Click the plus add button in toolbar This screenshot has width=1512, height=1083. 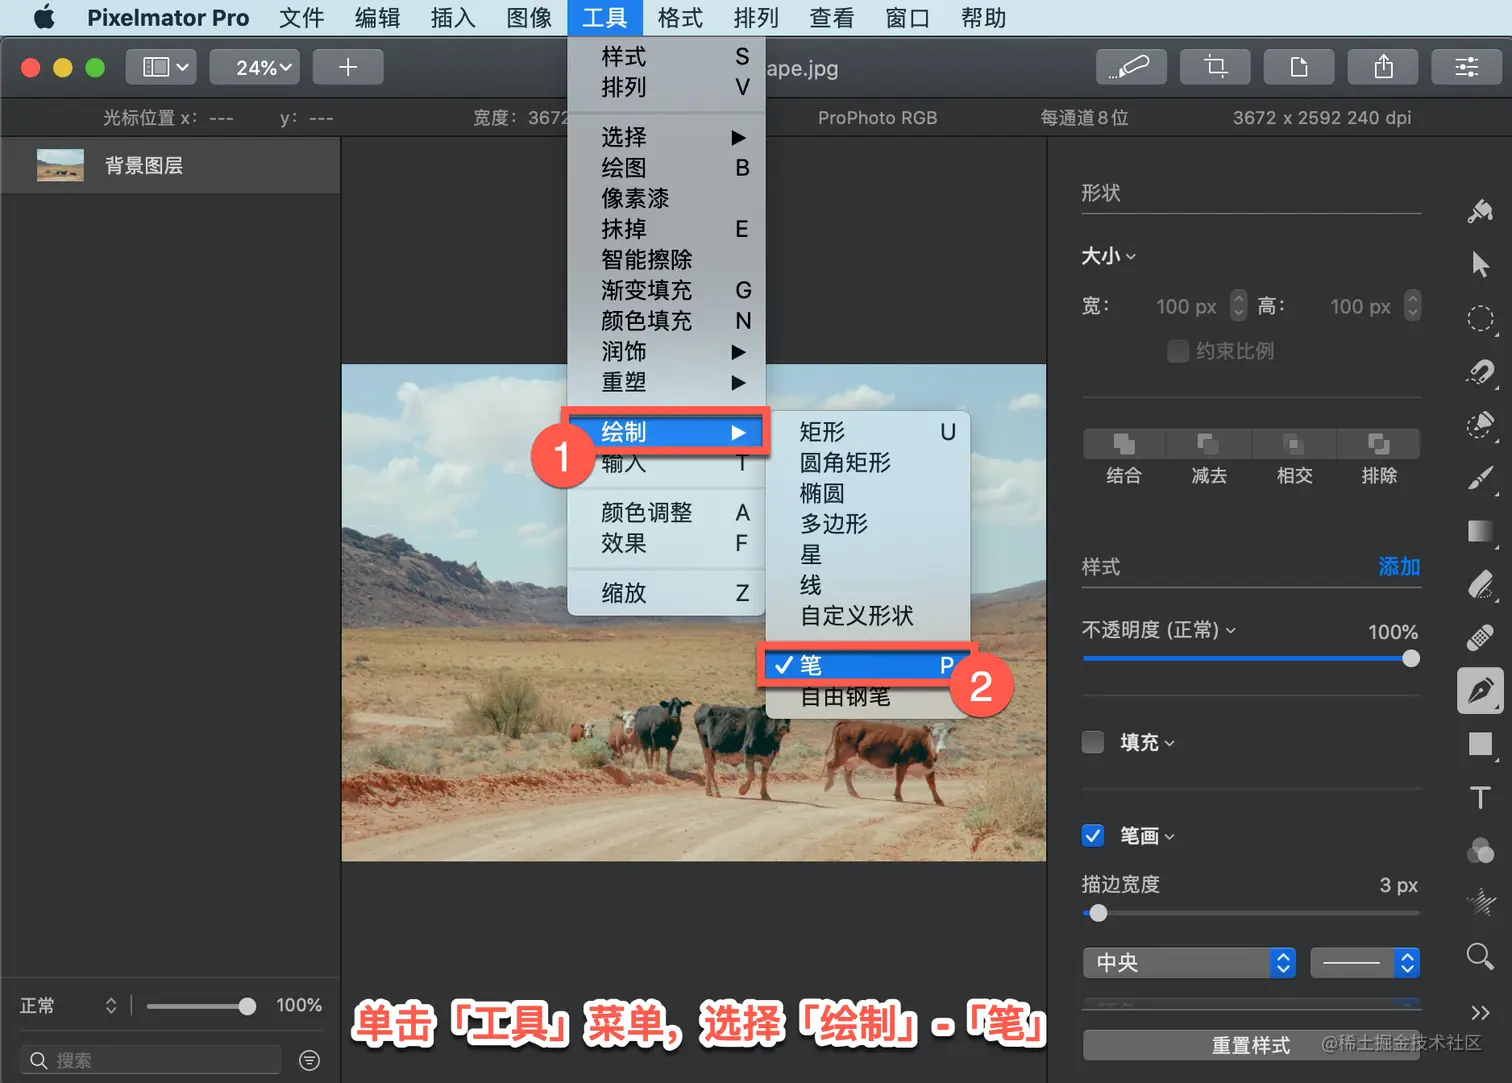348,67
